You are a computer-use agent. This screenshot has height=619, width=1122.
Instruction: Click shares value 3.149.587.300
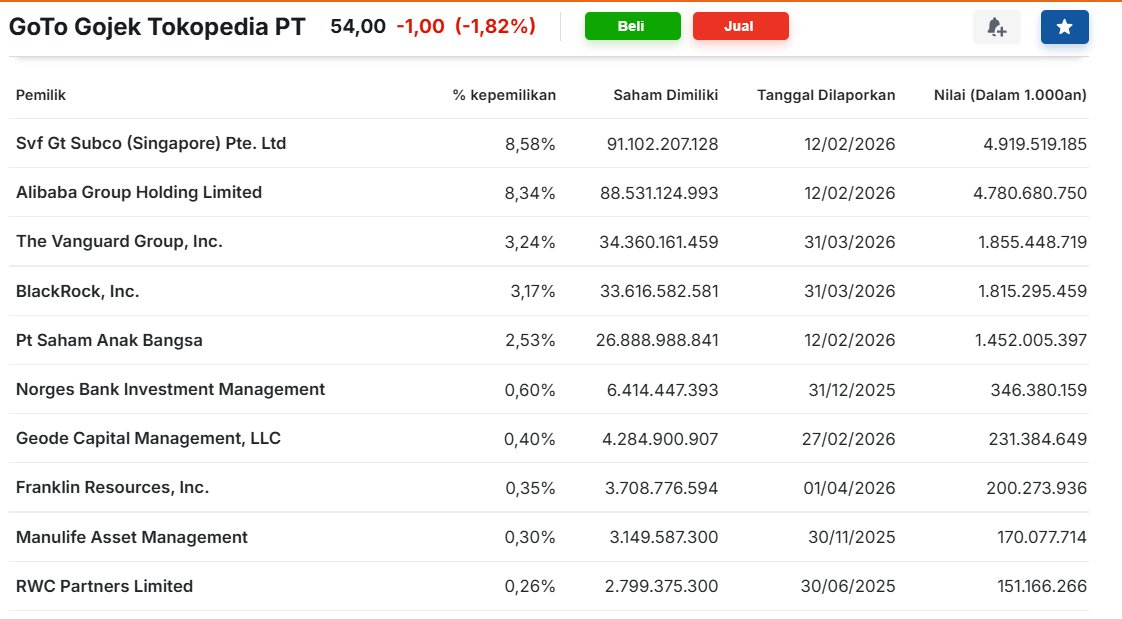point(664,537)
